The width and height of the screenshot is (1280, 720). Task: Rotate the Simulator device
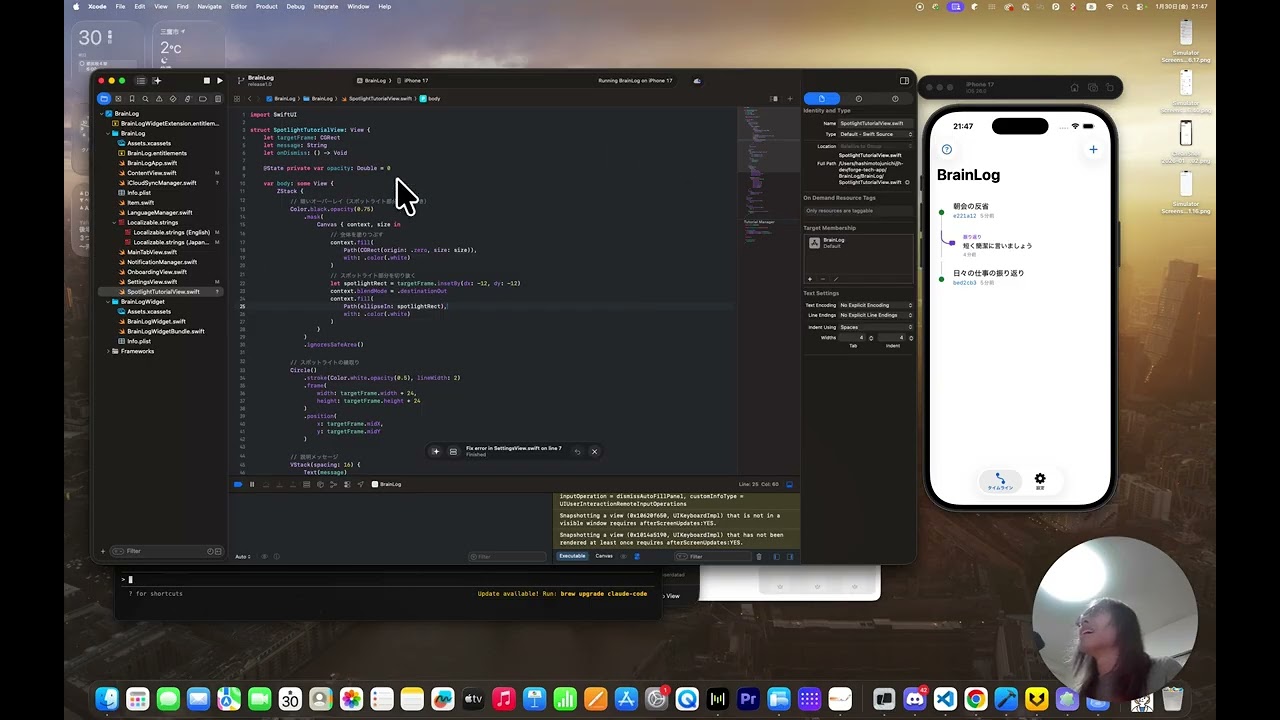(1110, 88)
